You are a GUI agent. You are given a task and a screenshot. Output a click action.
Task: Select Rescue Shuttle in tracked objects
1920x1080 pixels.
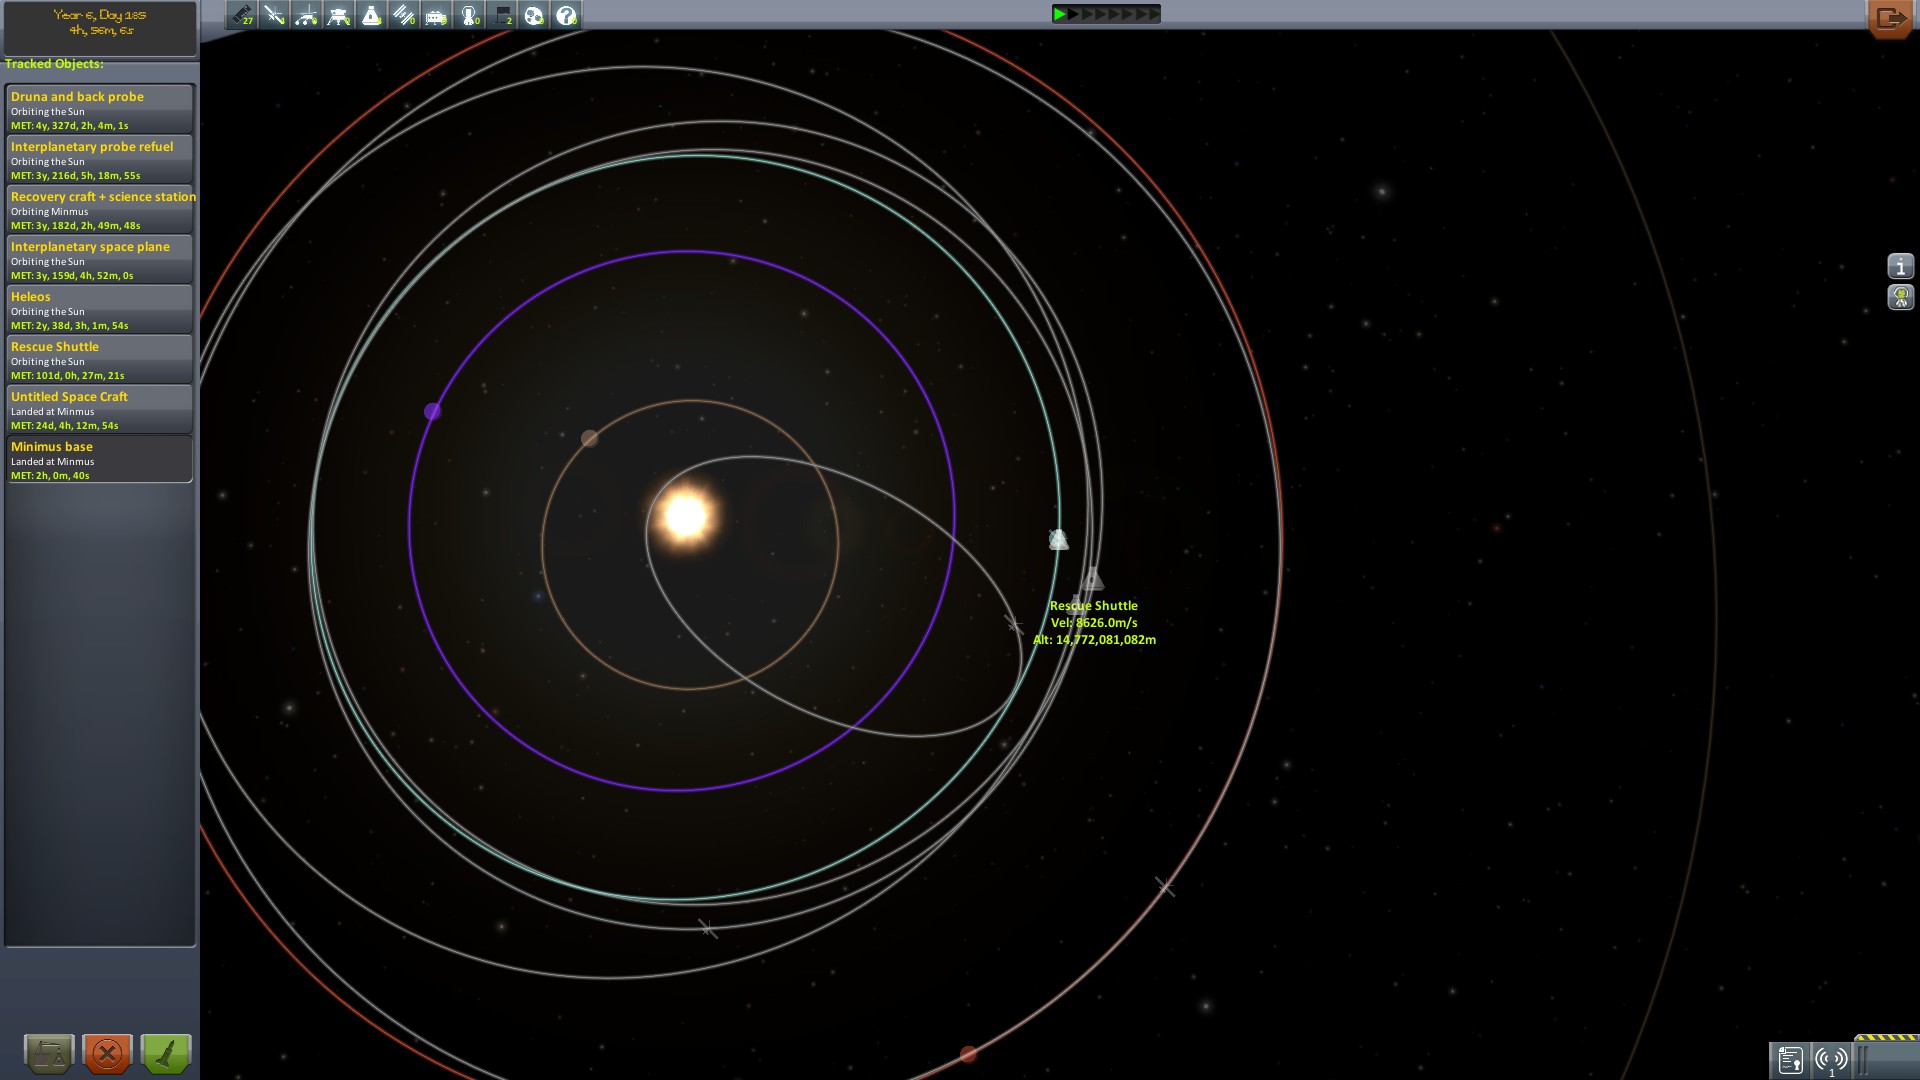pyautogui.click(x=99, y=359)
